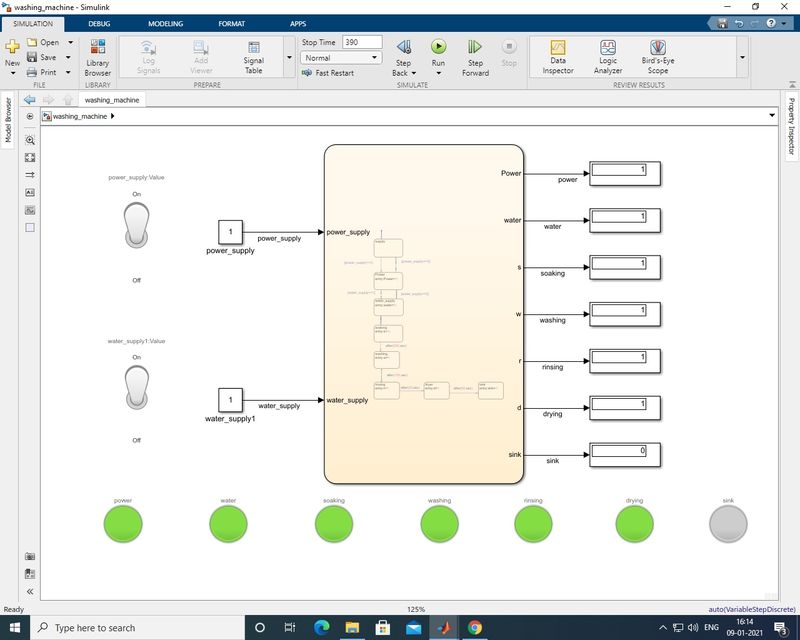The height and width of the screenshot is (640, 800).
Task: Click the washing lamp indicator
Action: point(439,522)
